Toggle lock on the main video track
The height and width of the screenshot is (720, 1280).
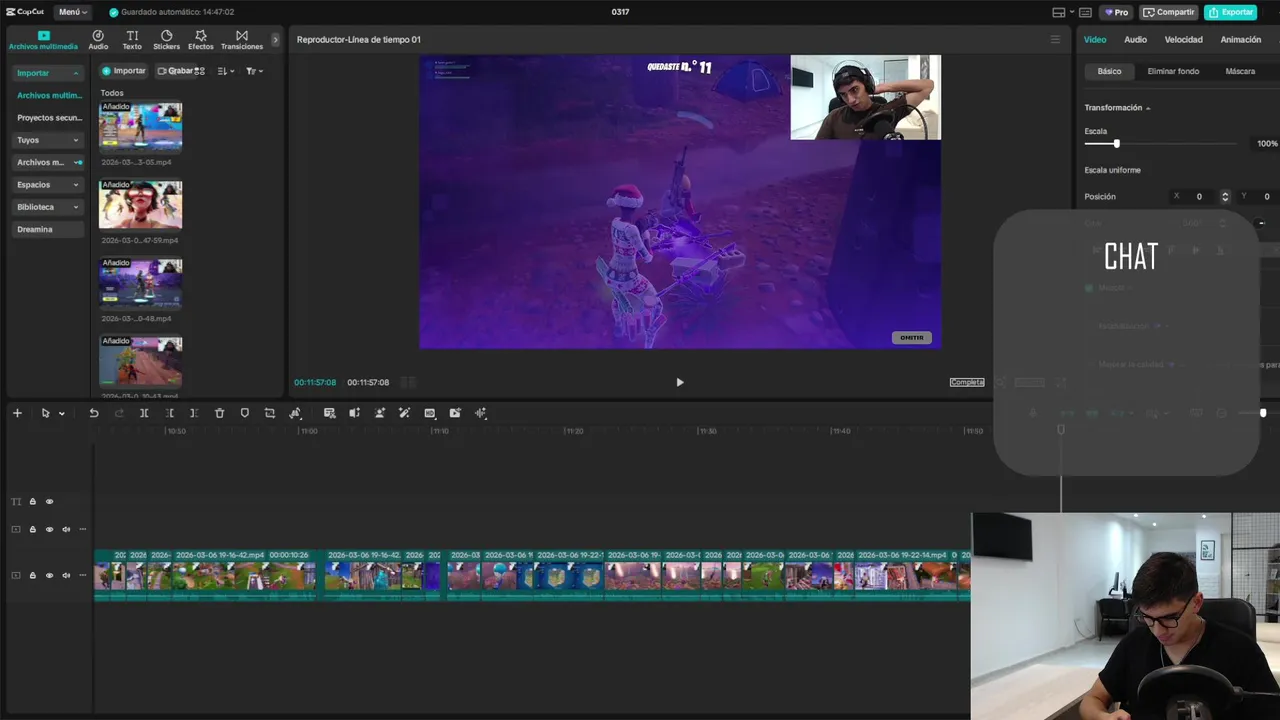pos(32,575)
